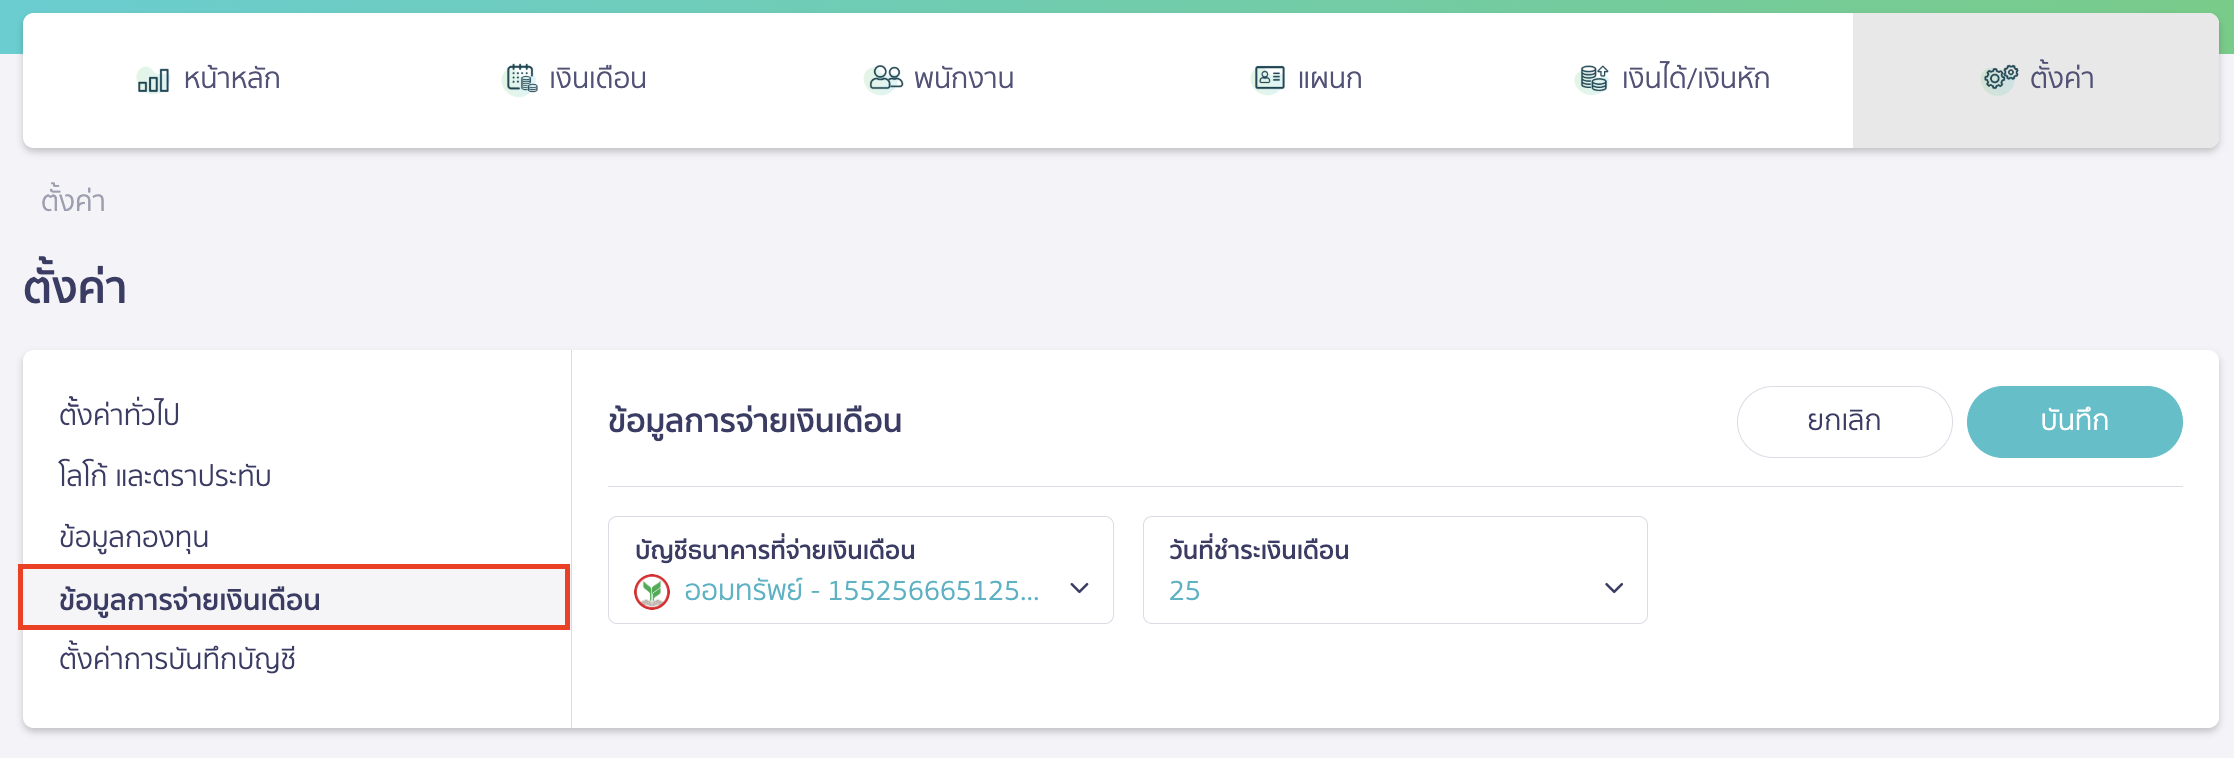This screenshot has height=758, width=2234.
Task: Click the ยกเลิก cancel button
Action: pyautogui.click(x=1844, y=421)
